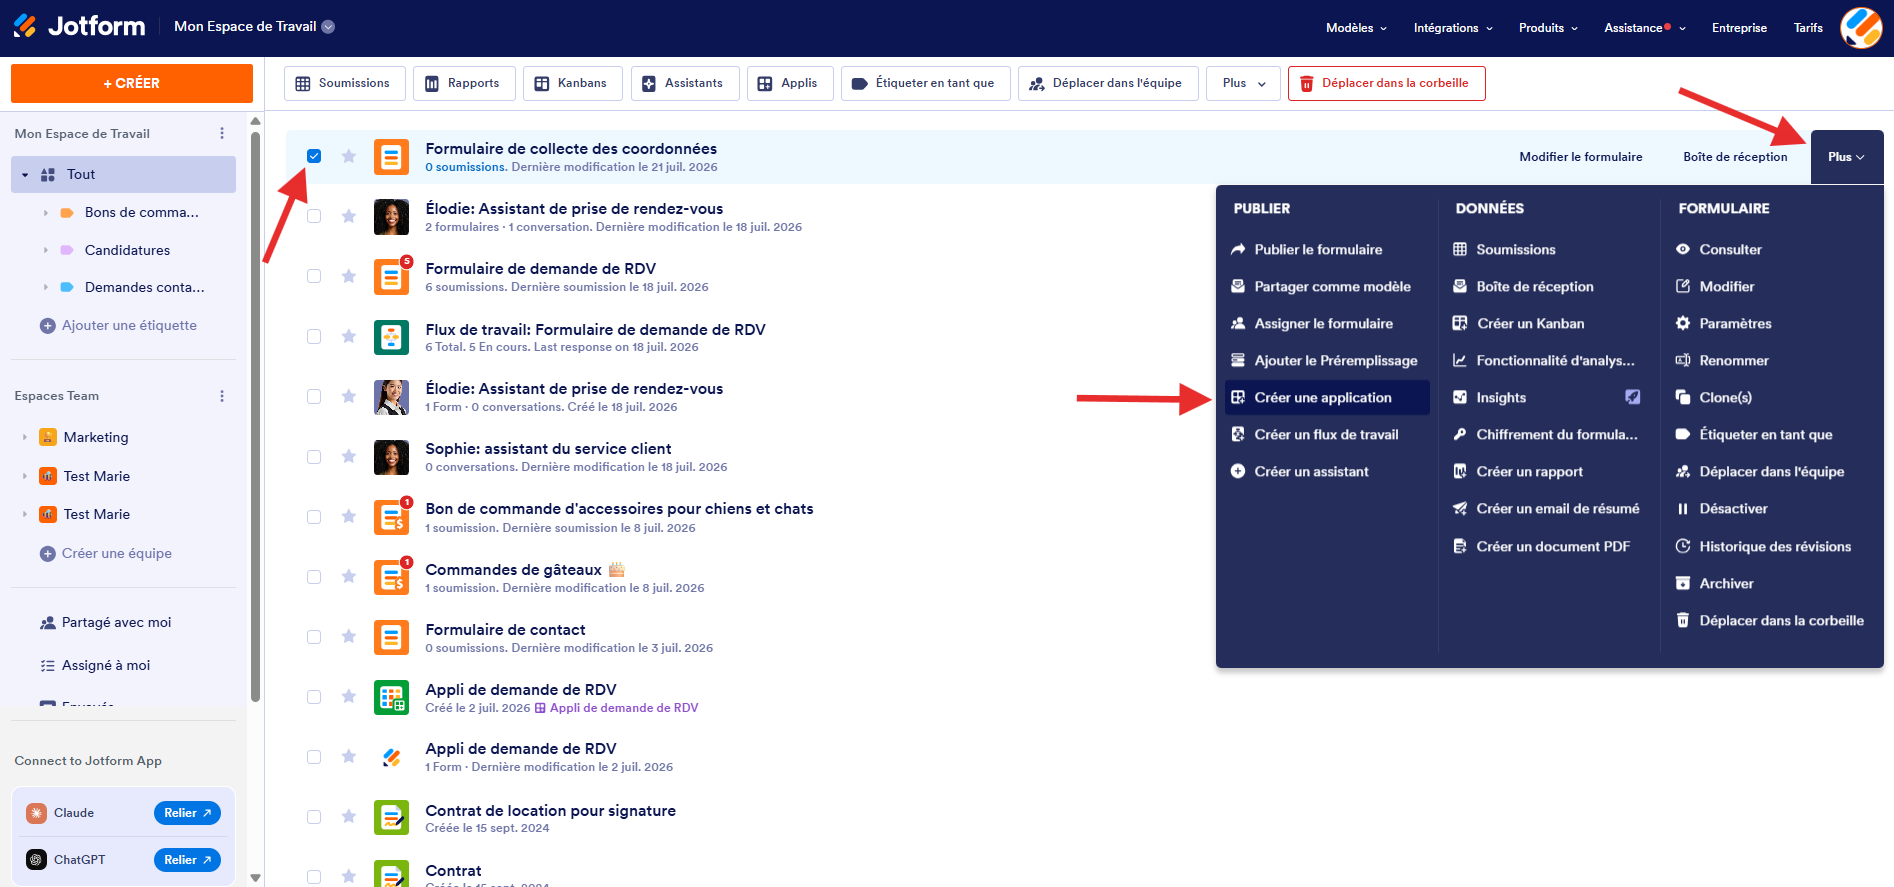
Task: Open Modifier le formulaire link
Action: (x=1580, y=157)
